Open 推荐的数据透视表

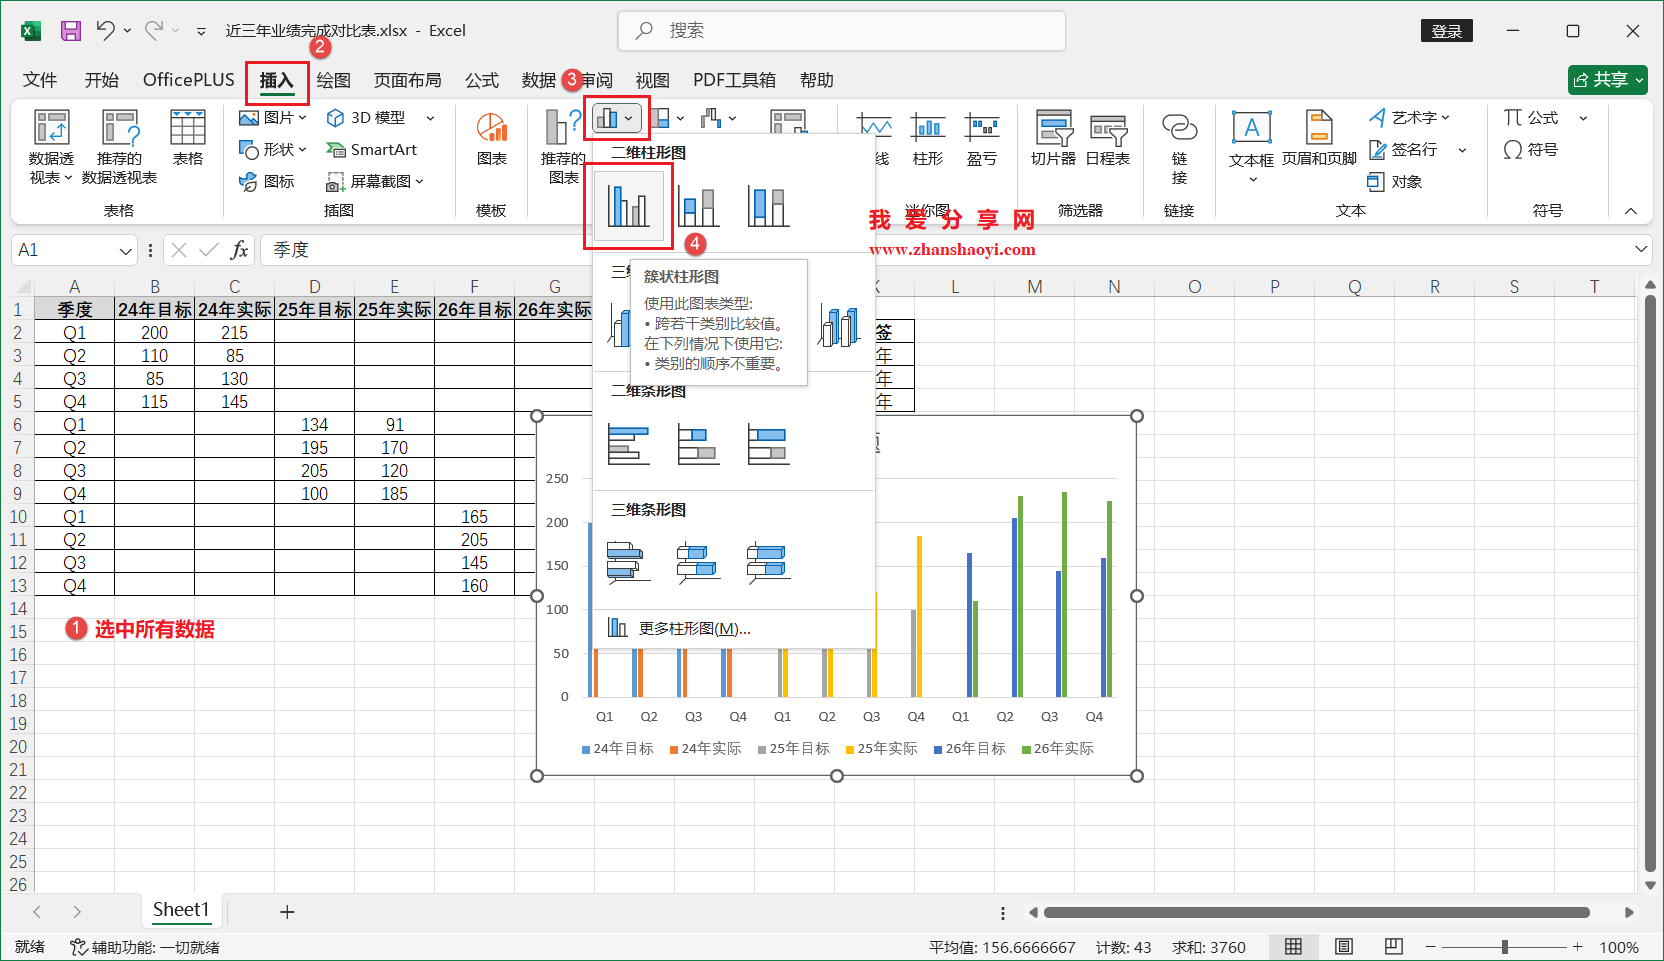(119, 147)
